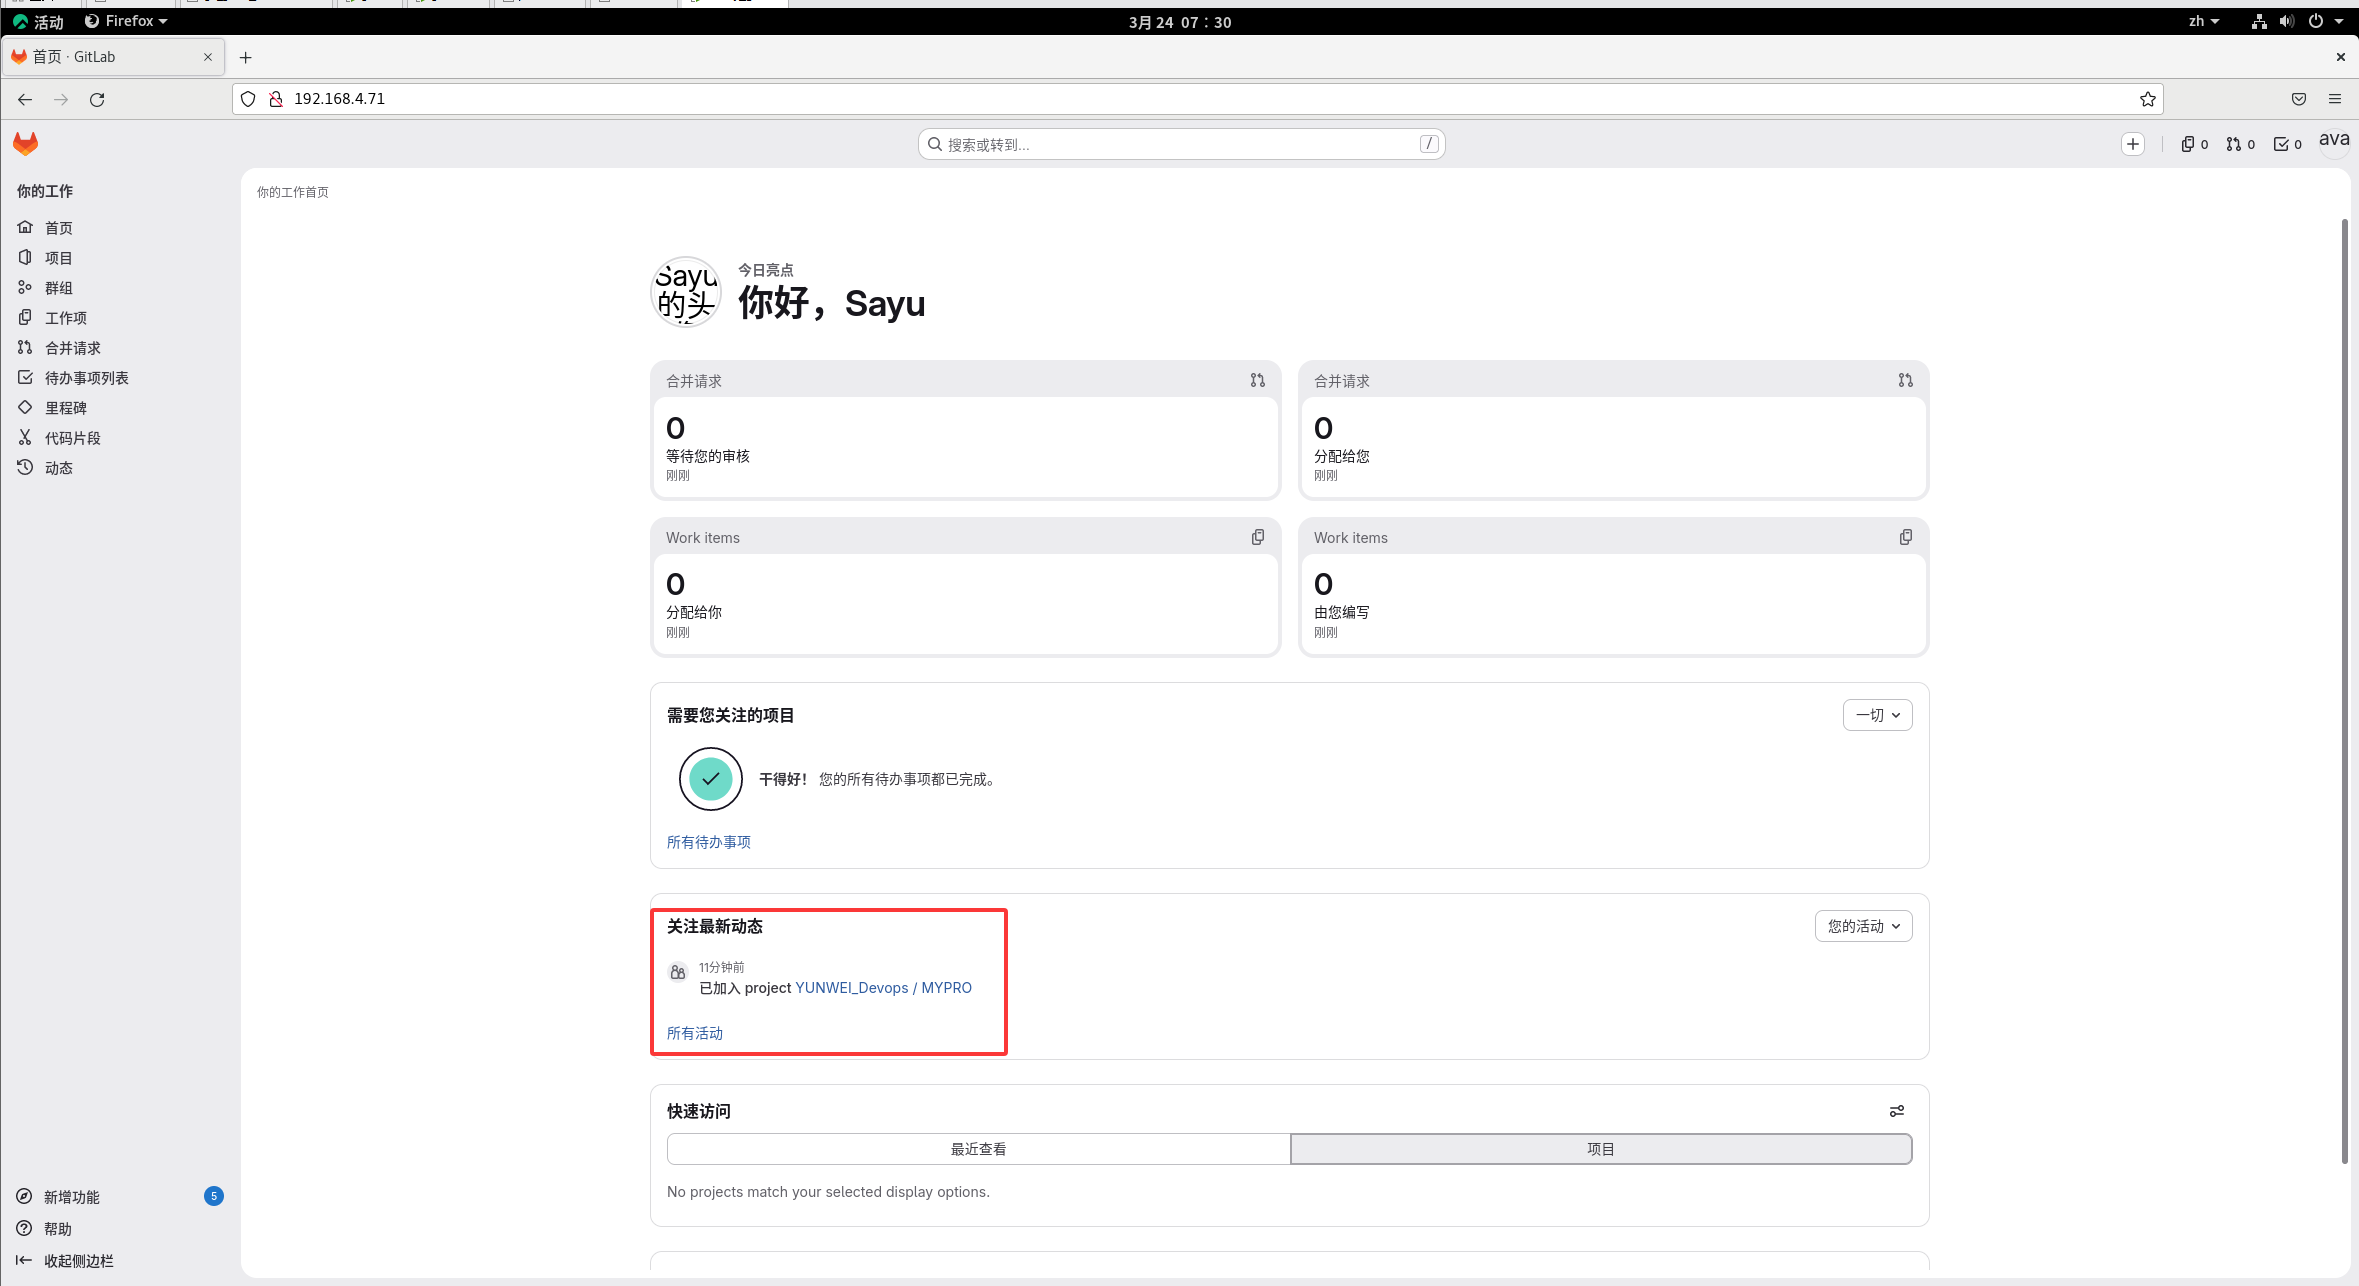Click quick access settings sliders icon

[1896, 1111]
